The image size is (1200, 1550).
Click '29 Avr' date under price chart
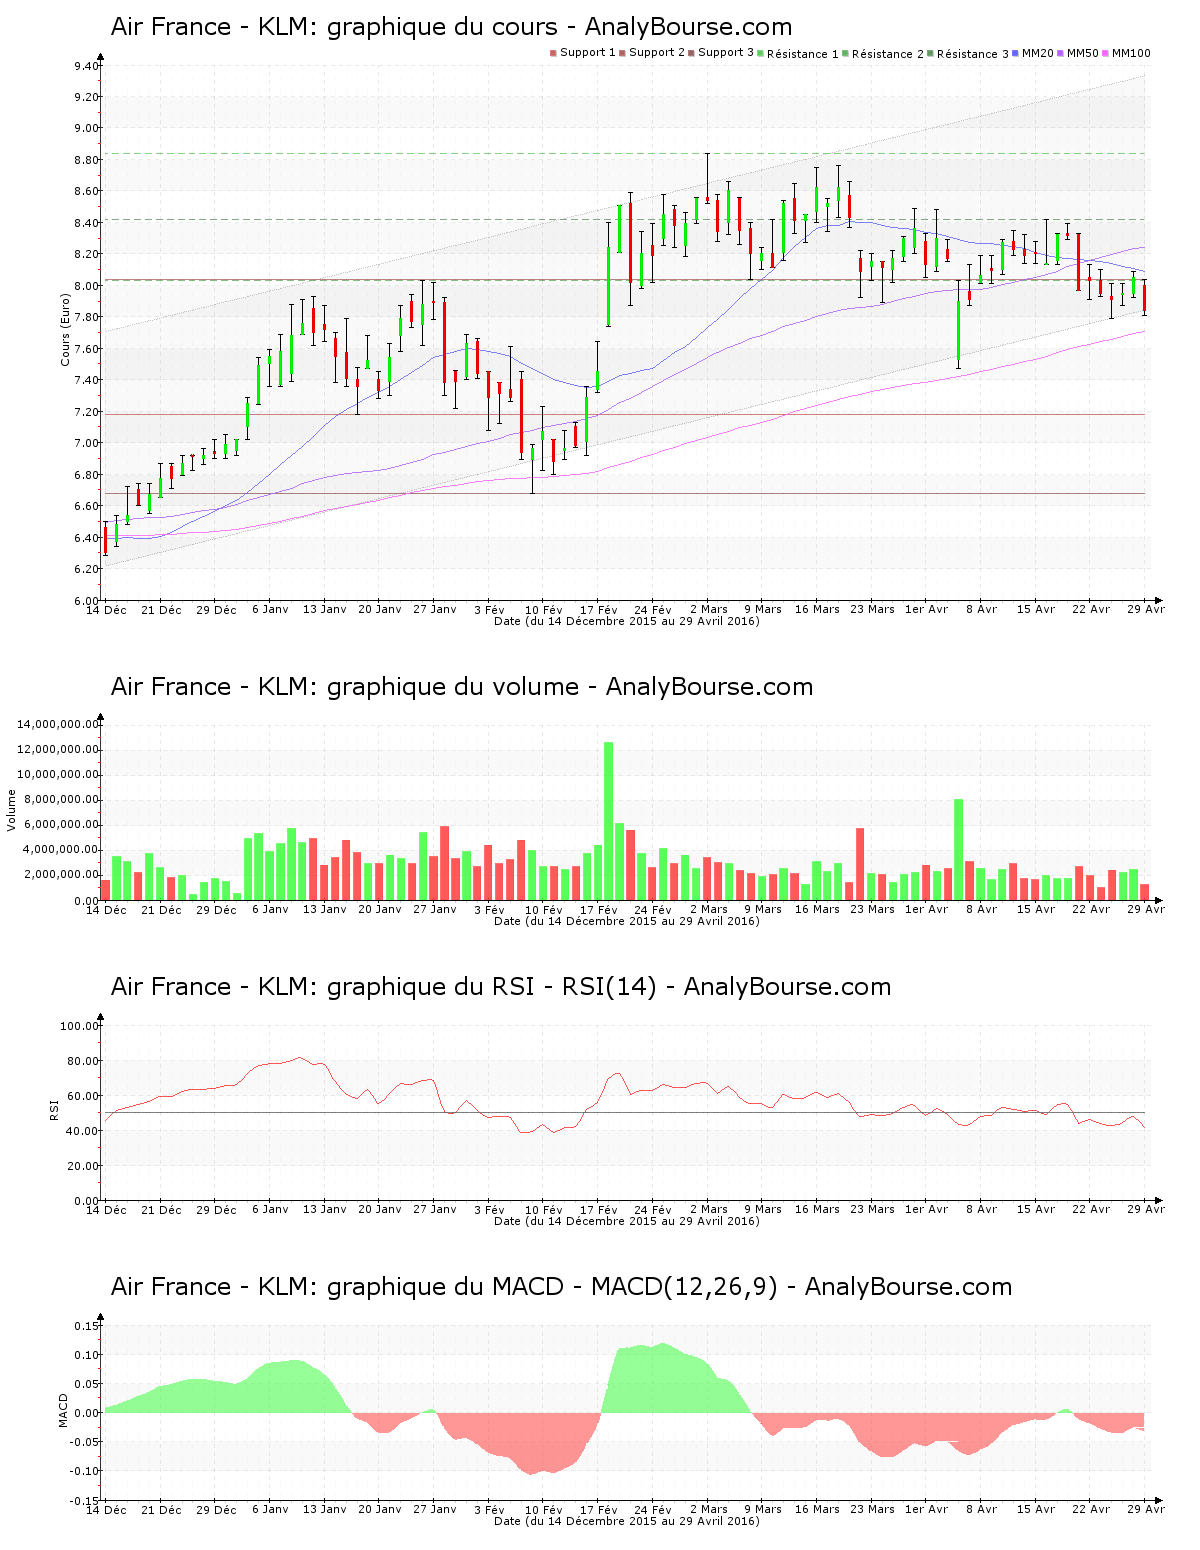1146,610
